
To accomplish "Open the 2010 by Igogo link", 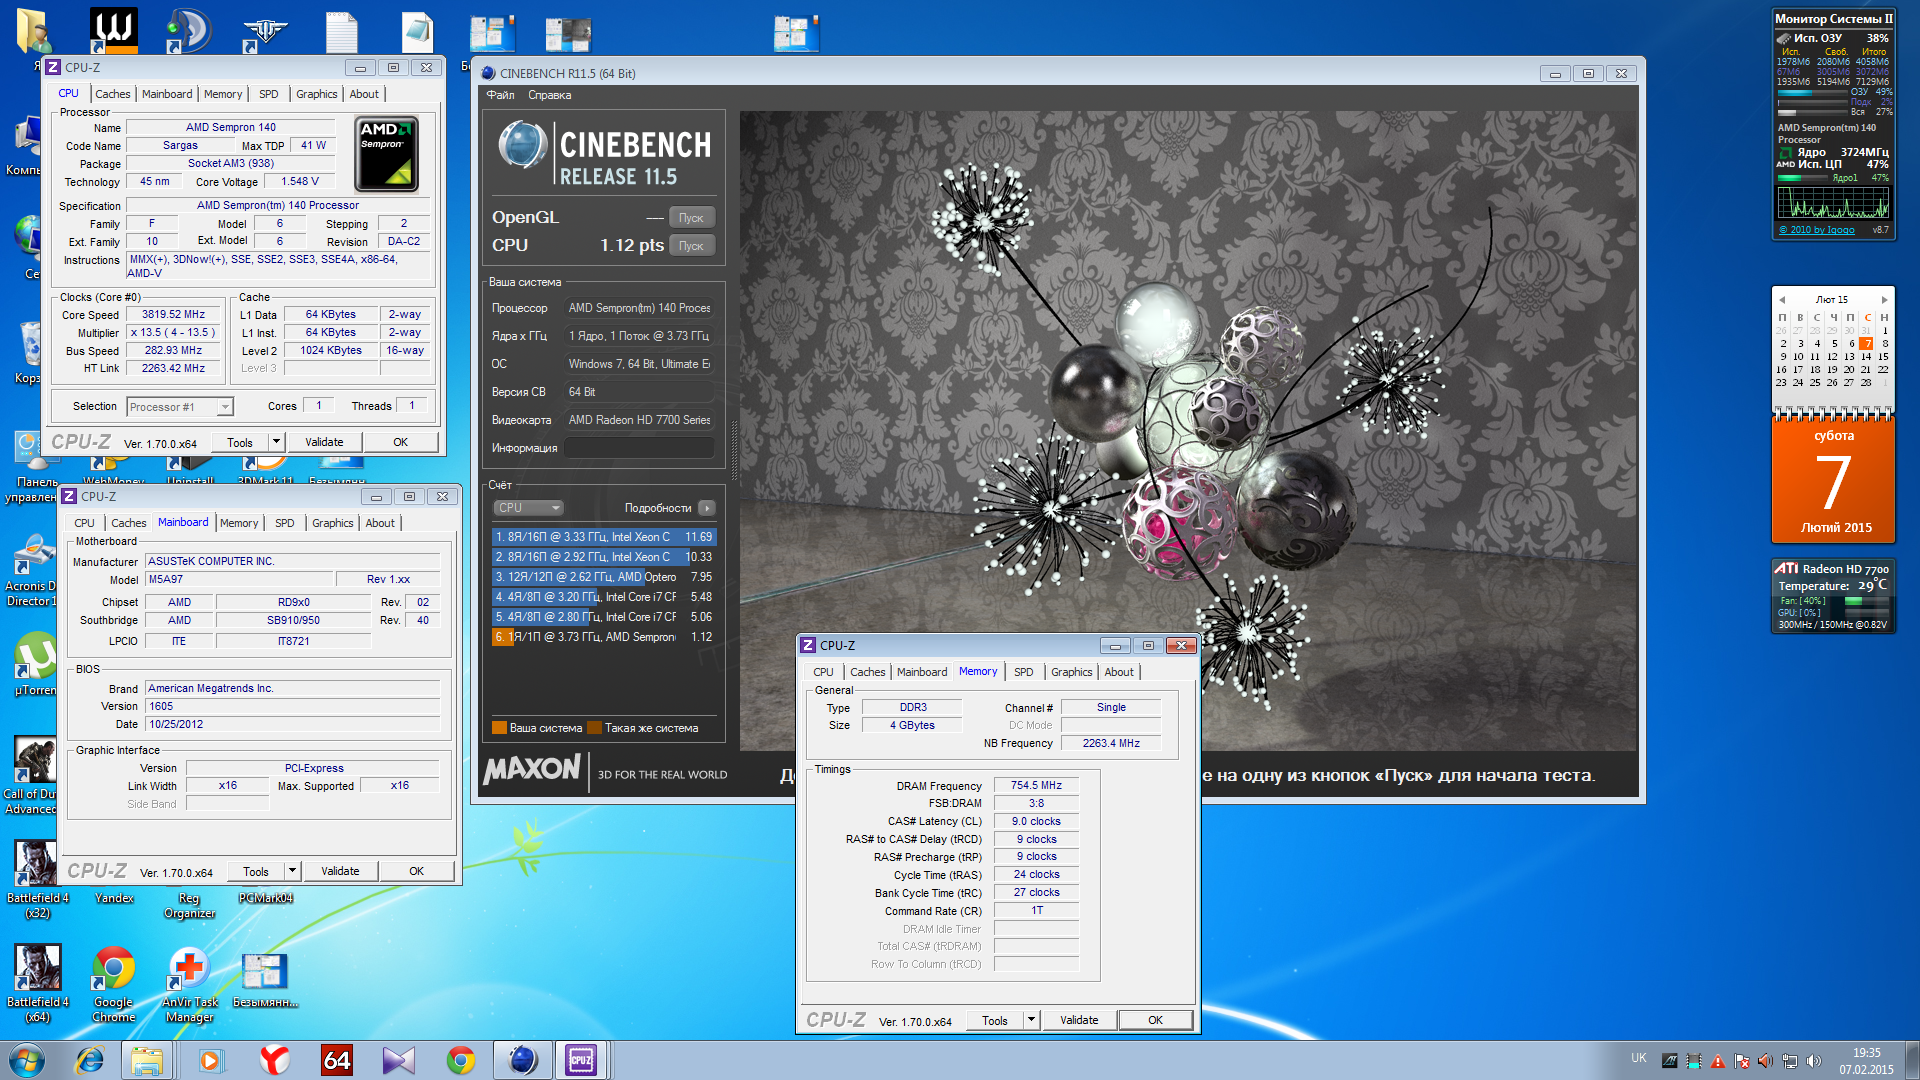I will (x=1817, y=230).
